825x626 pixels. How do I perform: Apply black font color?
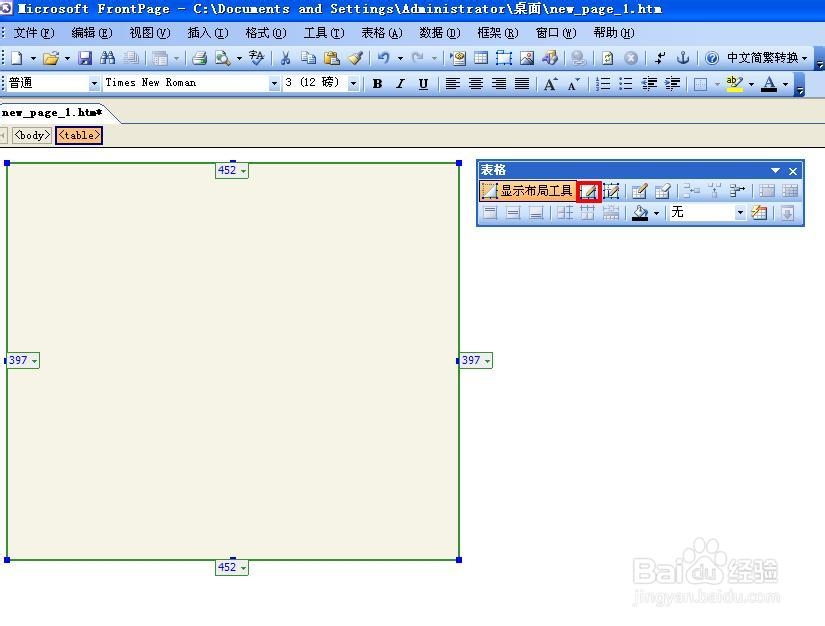[x=769, y=84]
